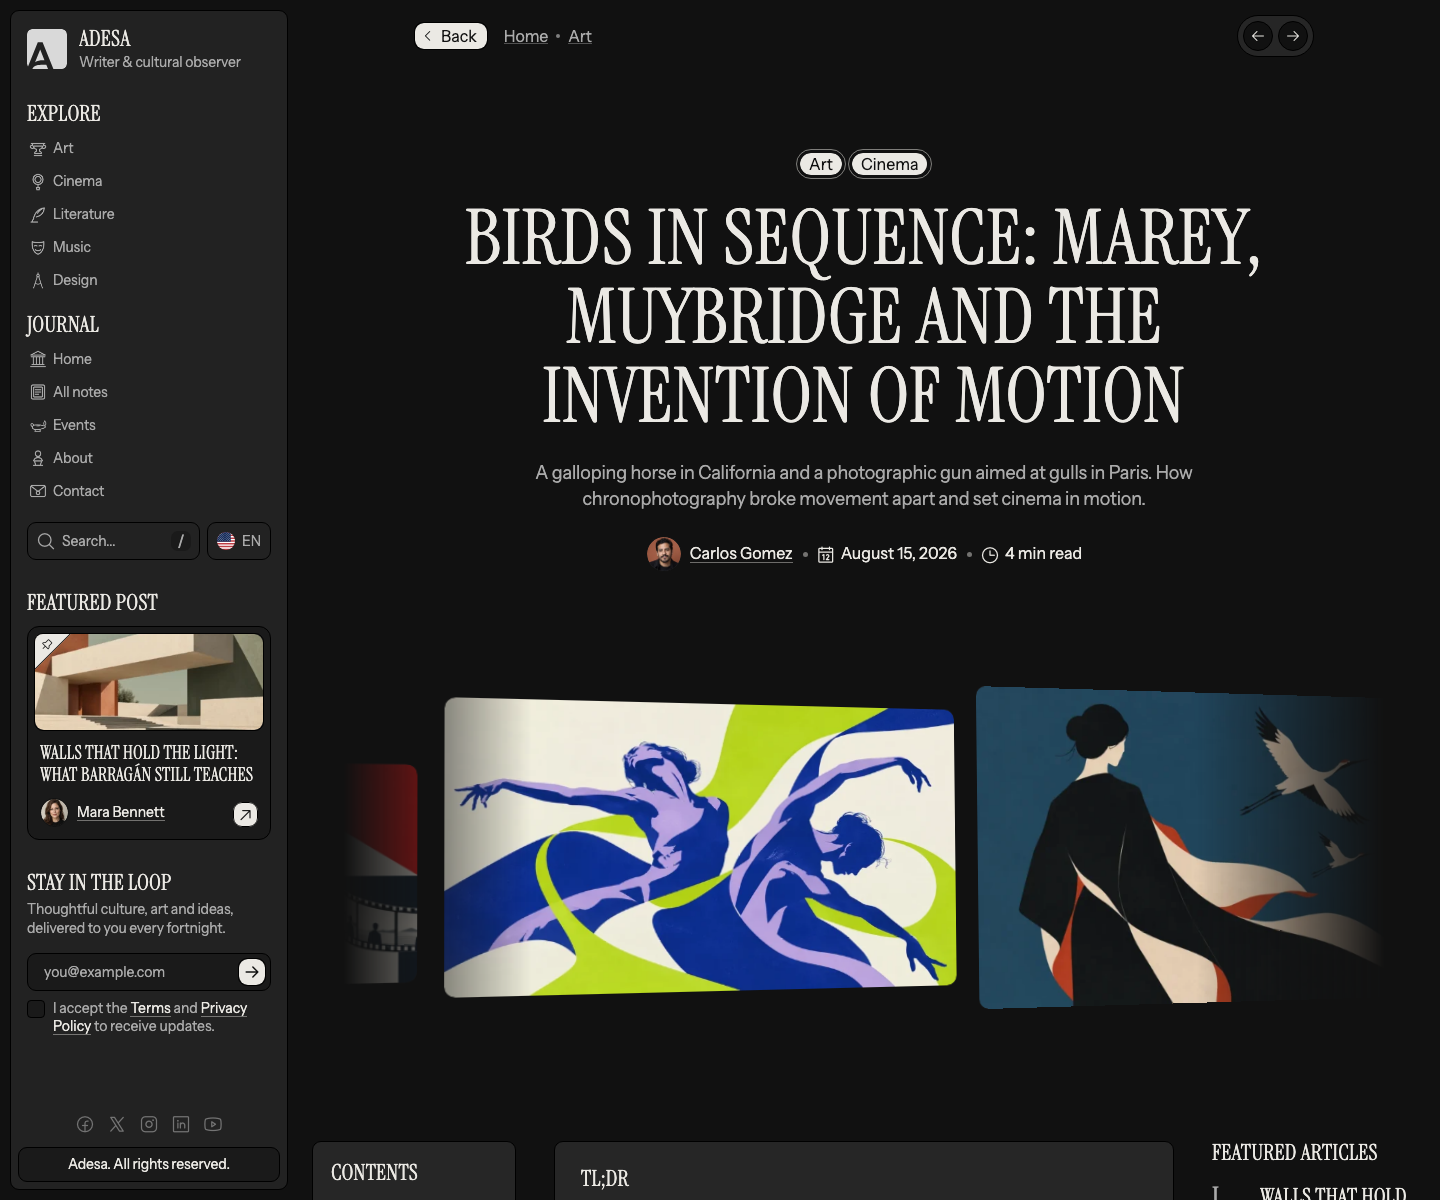Open the YouTube social icon
This screenshot has height=1200, width=1440.
[x=213, y=1124]
